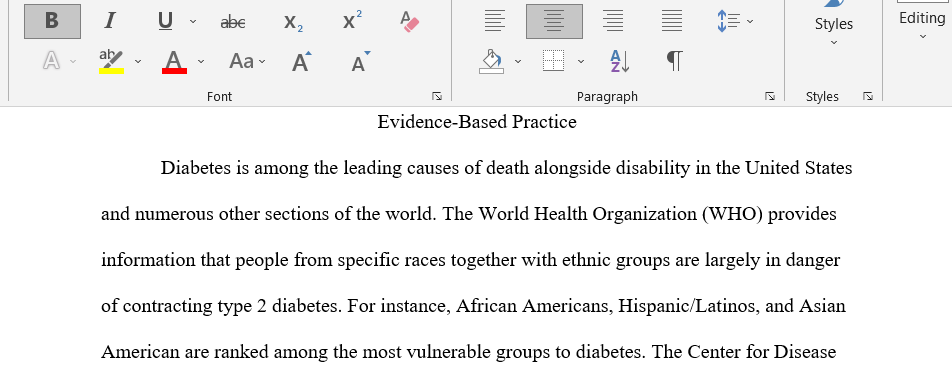Open Shading color dropdown arrow

tap(518, 61)
